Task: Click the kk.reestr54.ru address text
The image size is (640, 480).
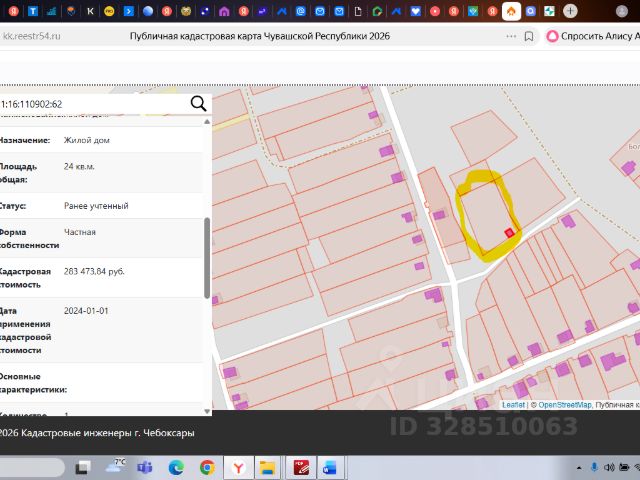Action: 32,36
